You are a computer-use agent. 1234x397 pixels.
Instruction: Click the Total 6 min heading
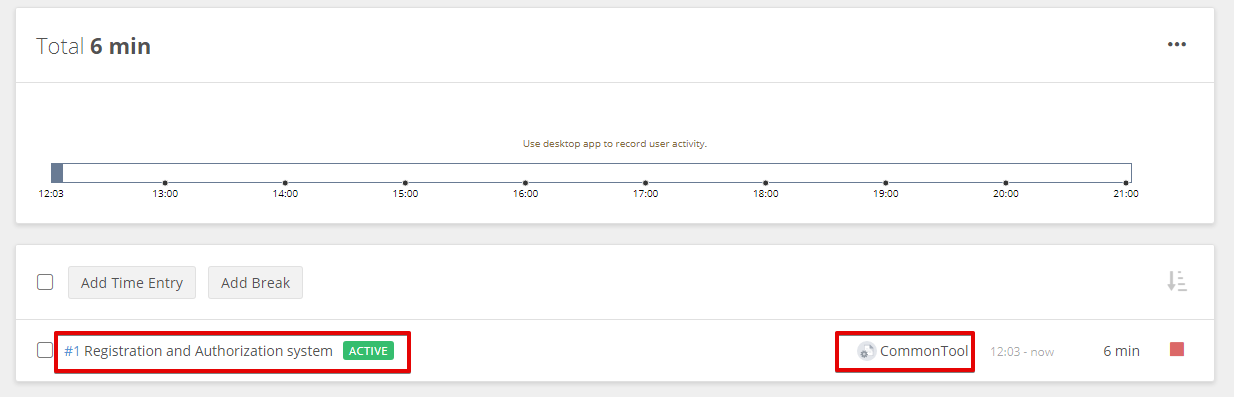tap(93, 46)
